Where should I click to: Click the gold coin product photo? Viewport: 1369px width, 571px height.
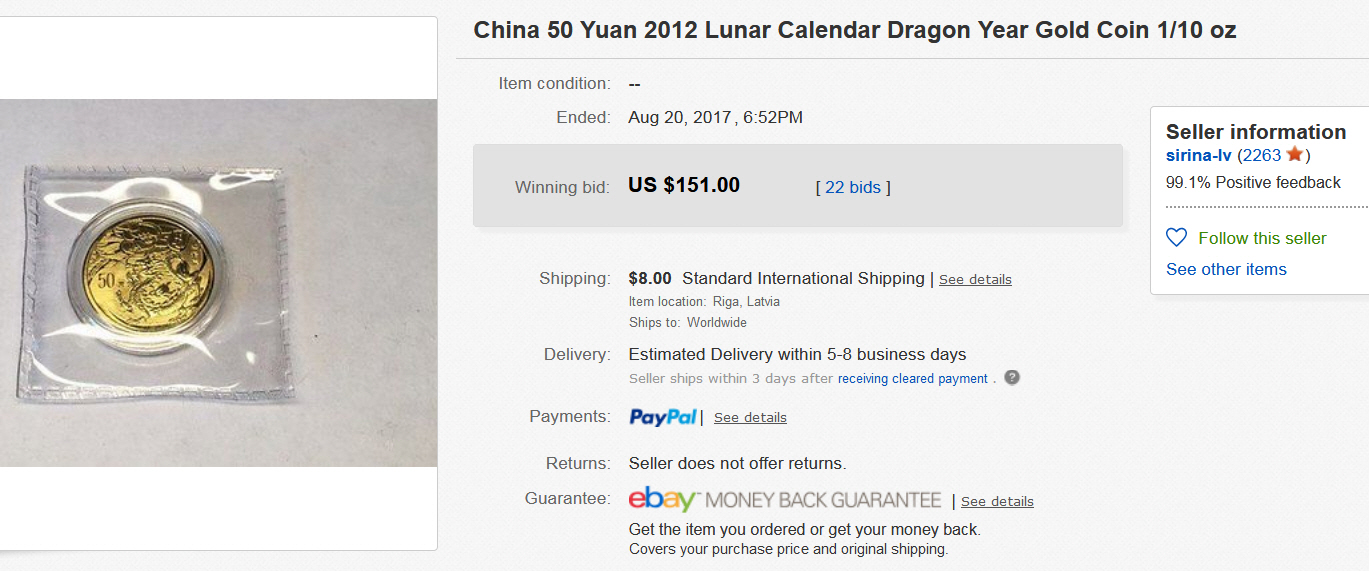(218, 282)
